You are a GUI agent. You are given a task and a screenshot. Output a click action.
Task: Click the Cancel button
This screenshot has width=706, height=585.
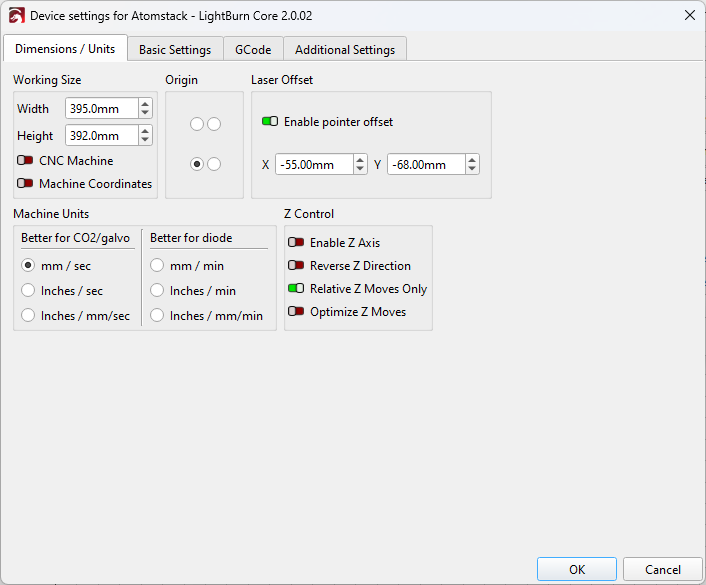662,569
